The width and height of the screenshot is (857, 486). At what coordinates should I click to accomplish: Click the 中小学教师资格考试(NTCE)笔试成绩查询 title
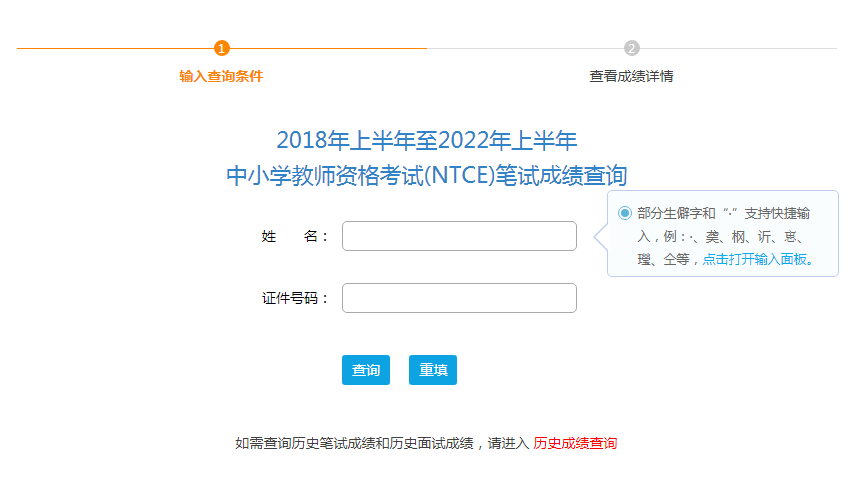click(x=427, y=175)
